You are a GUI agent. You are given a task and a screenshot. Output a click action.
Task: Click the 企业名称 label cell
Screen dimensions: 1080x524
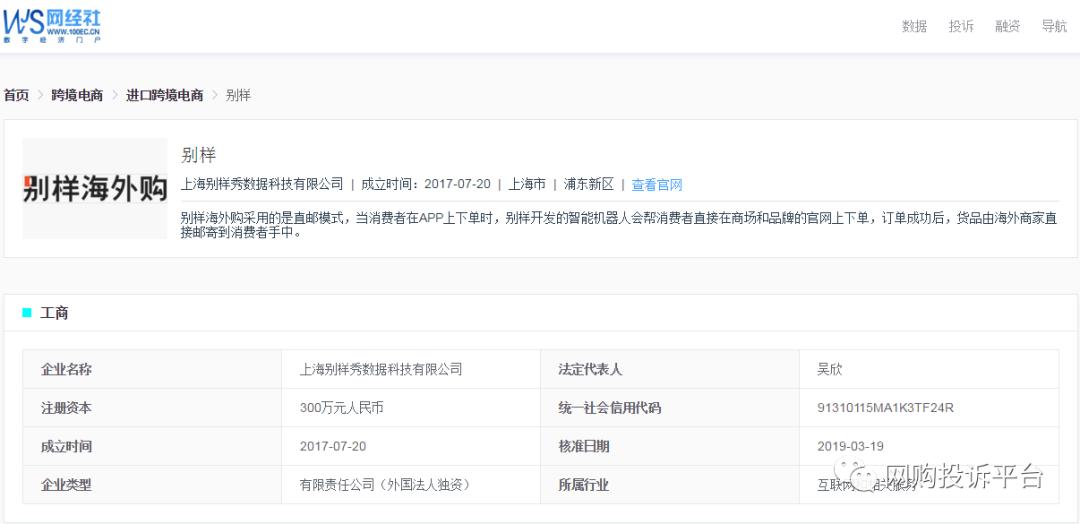coord(152,369)
